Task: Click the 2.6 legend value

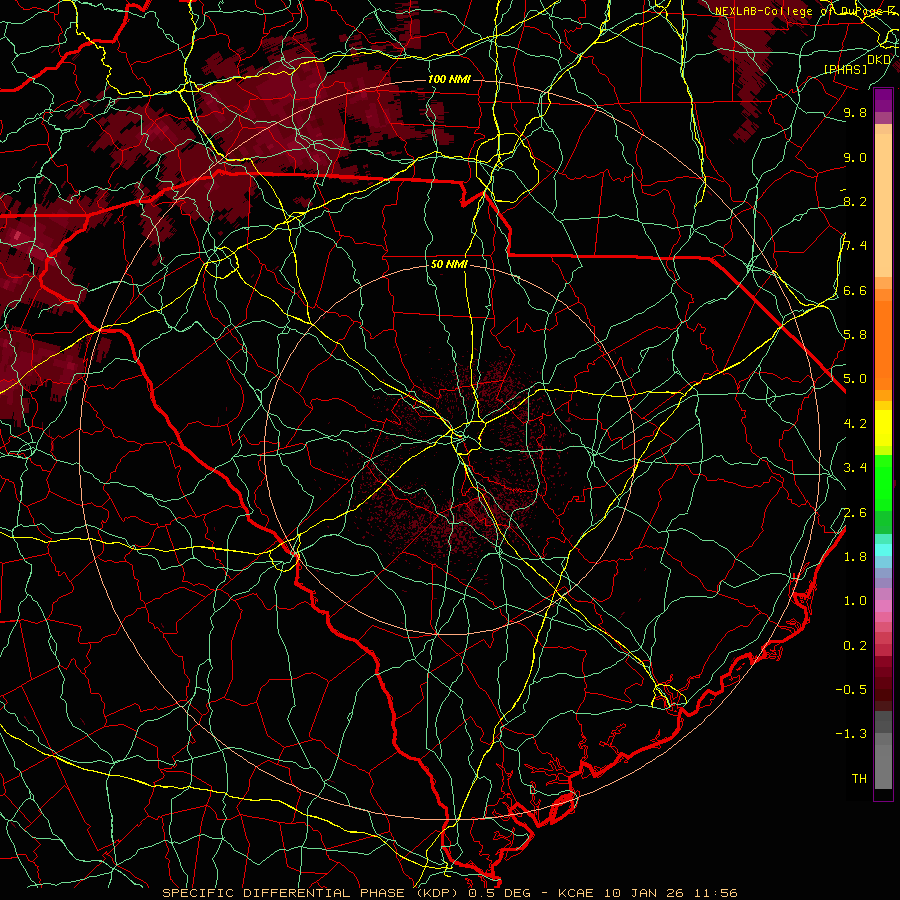Action: tap(855, 512)
